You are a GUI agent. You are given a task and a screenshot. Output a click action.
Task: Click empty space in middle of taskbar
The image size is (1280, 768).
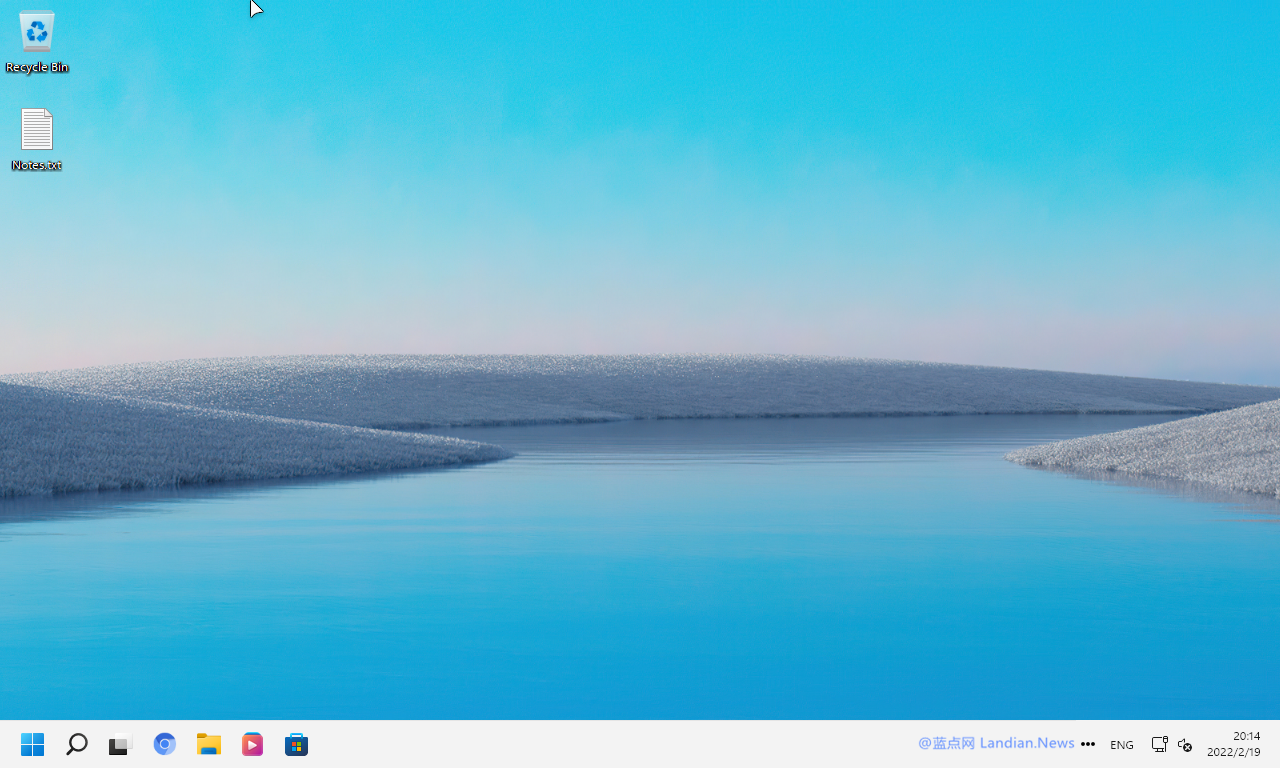(x=600, y=744)
